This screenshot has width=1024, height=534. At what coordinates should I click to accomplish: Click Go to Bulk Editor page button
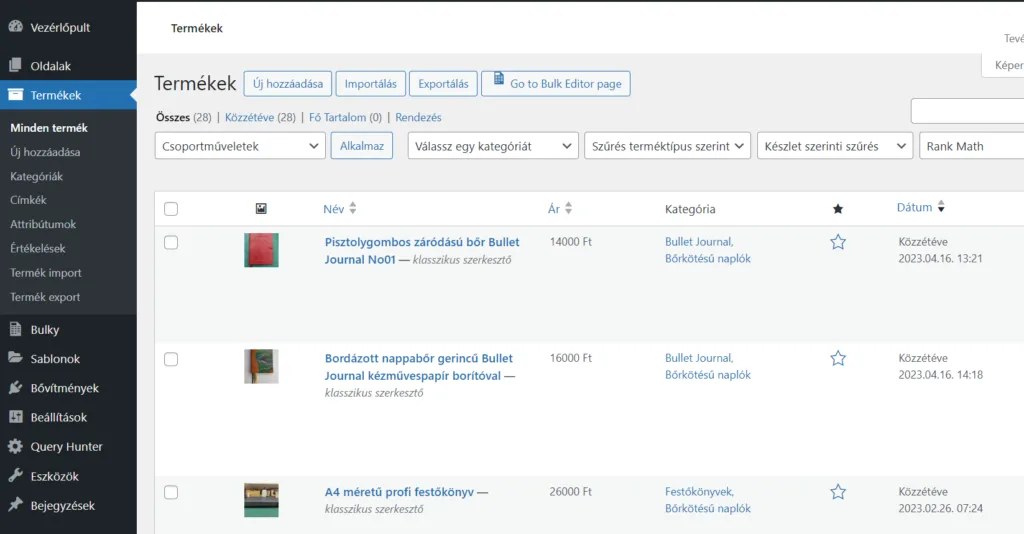tap(556, 84)
